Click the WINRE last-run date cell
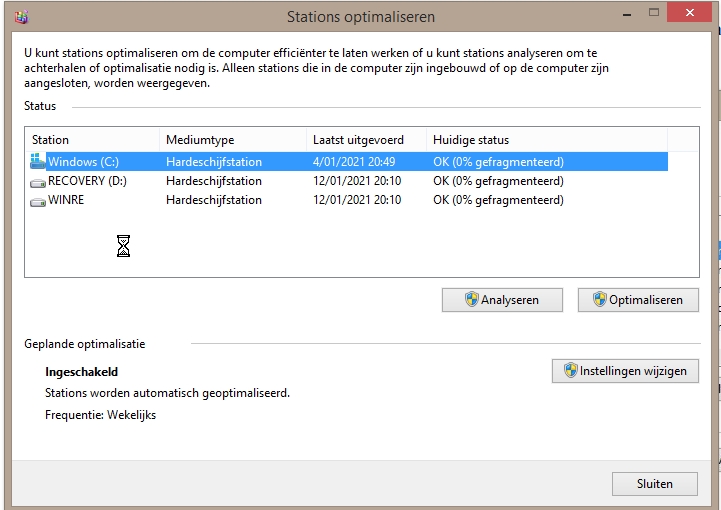Image resolution: width=721 pixels, height=510 pixels. (x=356, y=201)
